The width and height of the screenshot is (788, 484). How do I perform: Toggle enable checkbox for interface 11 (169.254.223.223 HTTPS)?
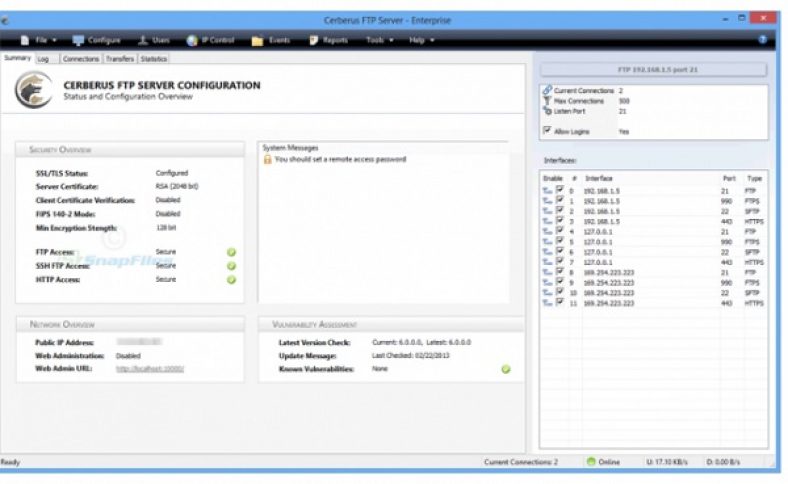(x=559, y=303)
